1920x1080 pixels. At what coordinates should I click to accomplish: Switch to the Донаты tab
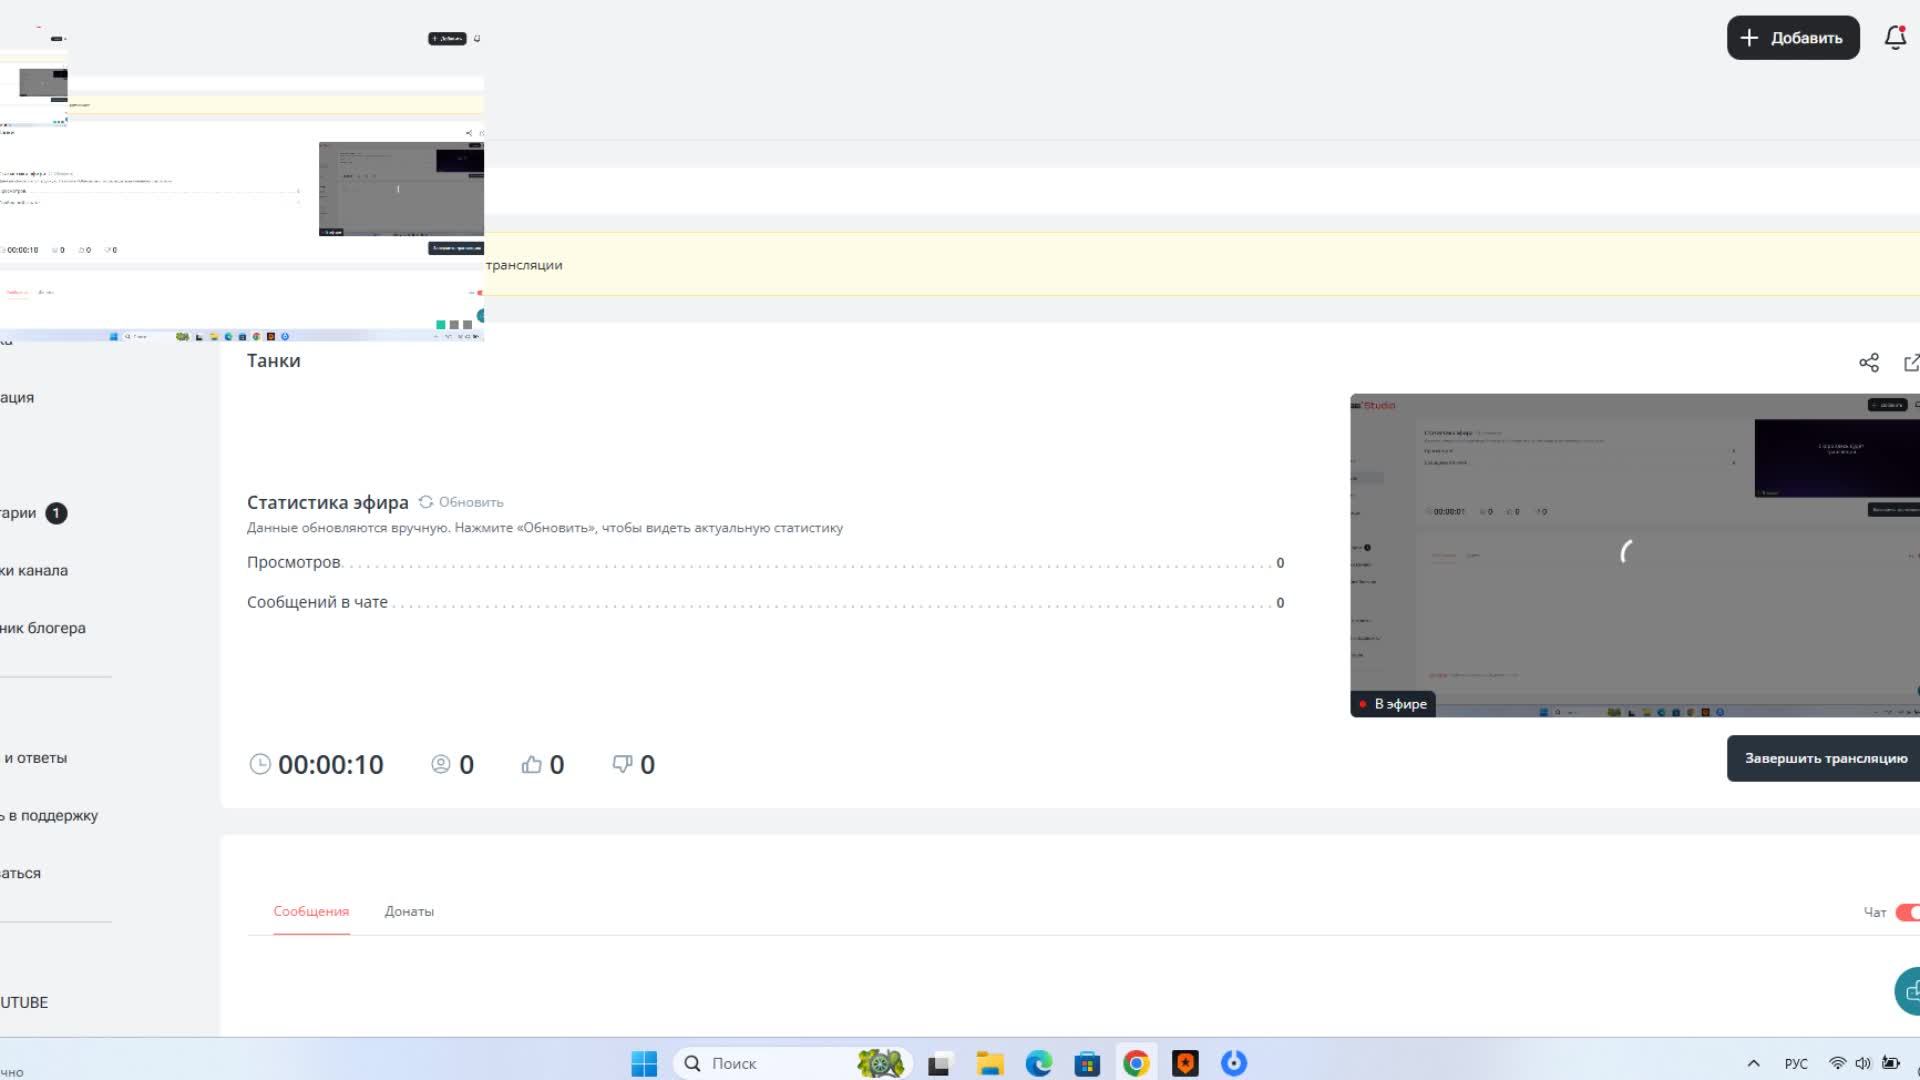(x=409, y=911)
